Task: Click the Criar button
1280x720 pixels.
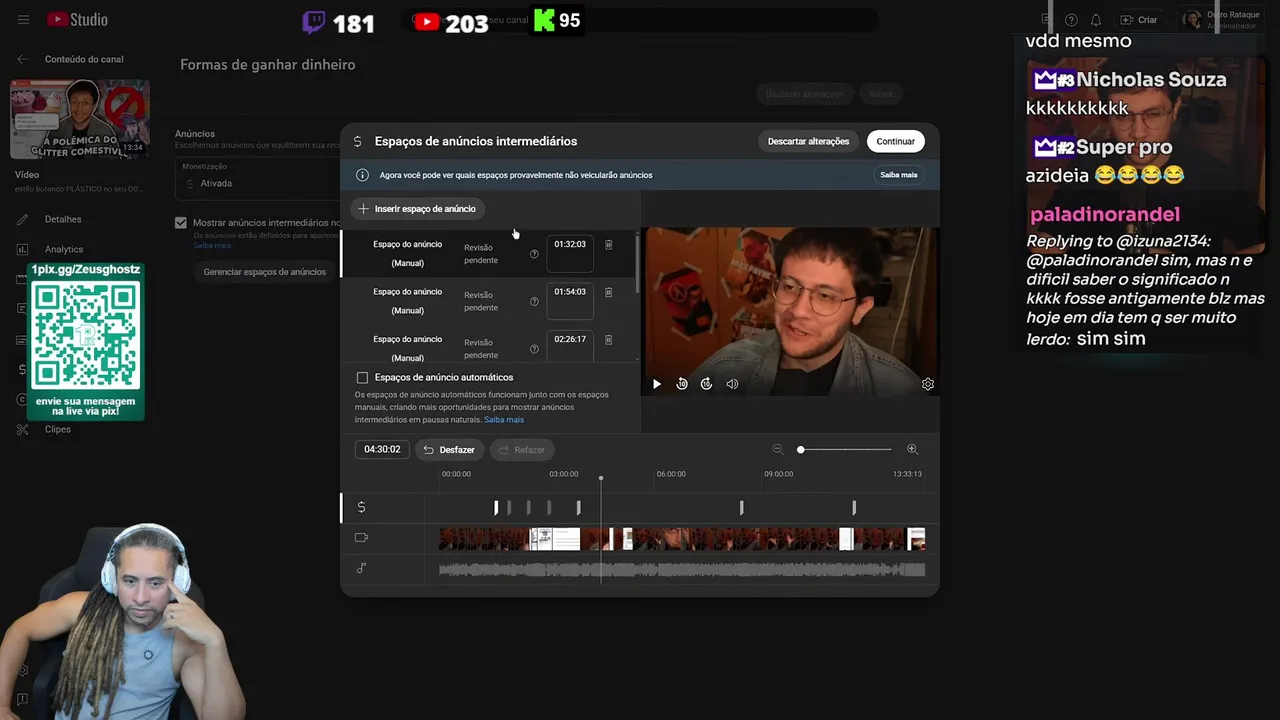Action: pyautogui.click(x=1138, y=20)
